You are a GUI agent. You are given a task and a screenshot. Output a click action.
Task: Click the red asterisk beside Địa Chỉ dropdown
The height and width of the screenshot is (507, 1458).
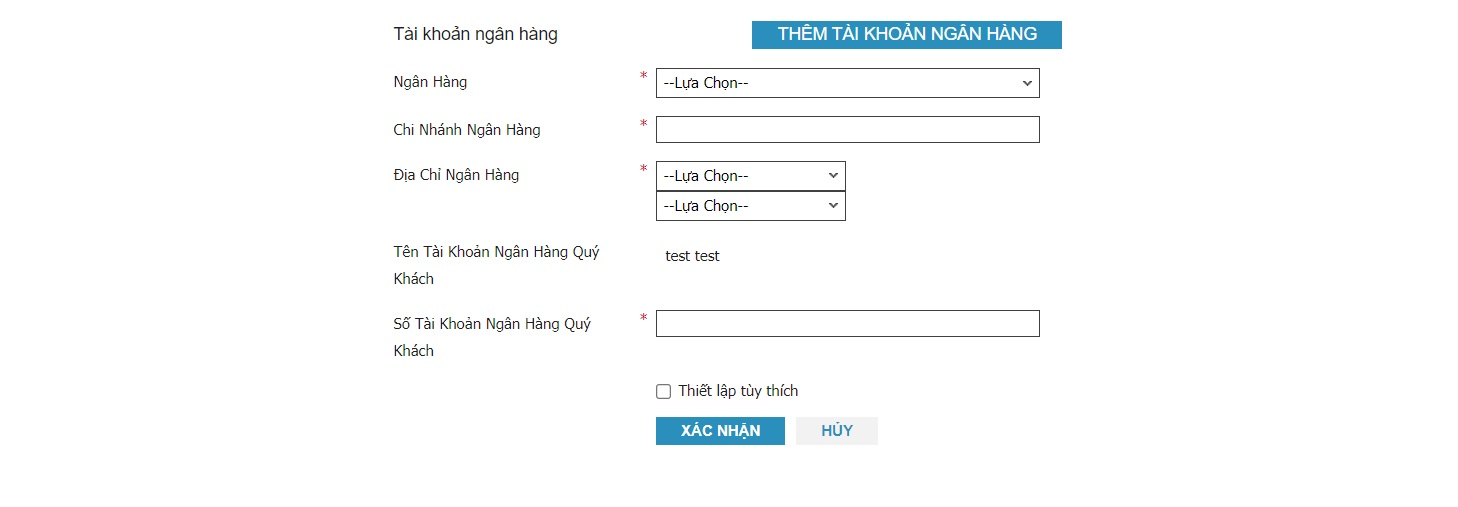643,169
